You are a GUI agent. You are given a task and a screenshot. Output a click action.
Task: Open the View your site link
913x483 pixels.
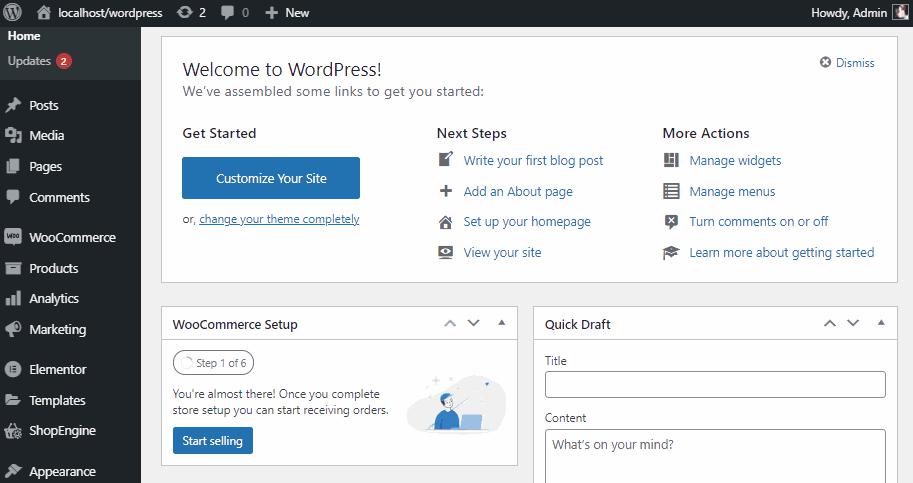502,253
